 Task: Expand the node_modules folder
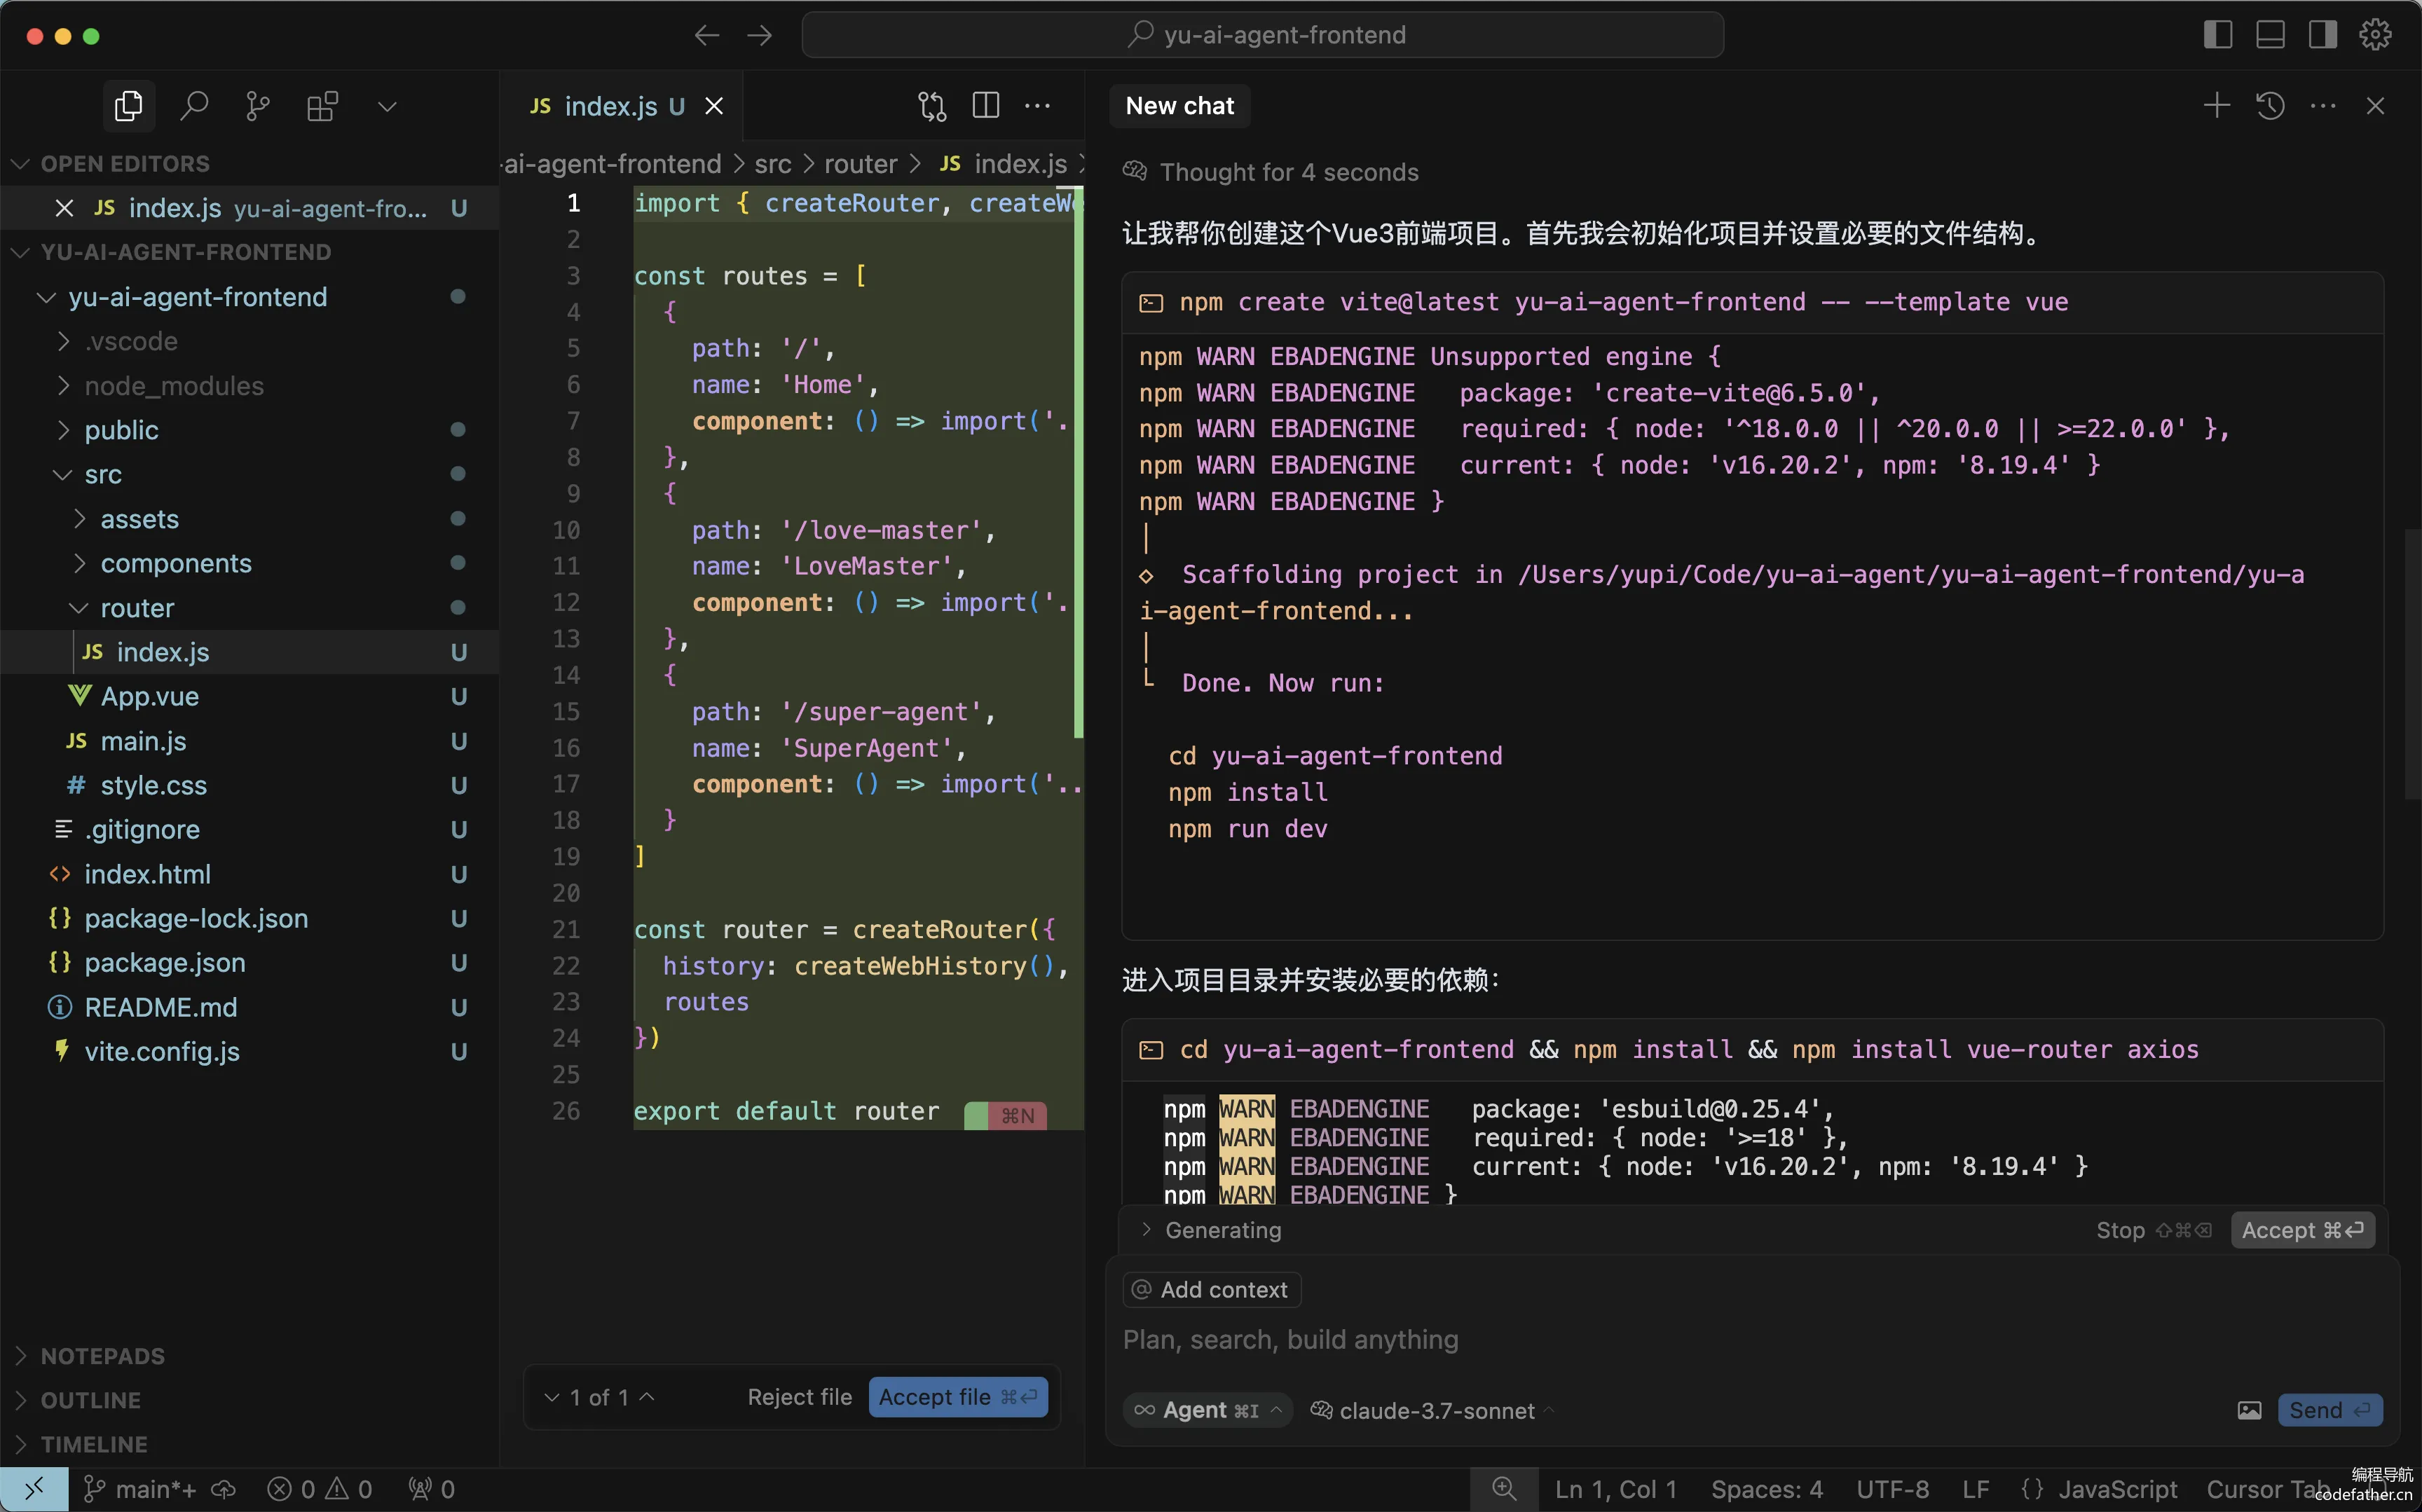tap(250, 386)
